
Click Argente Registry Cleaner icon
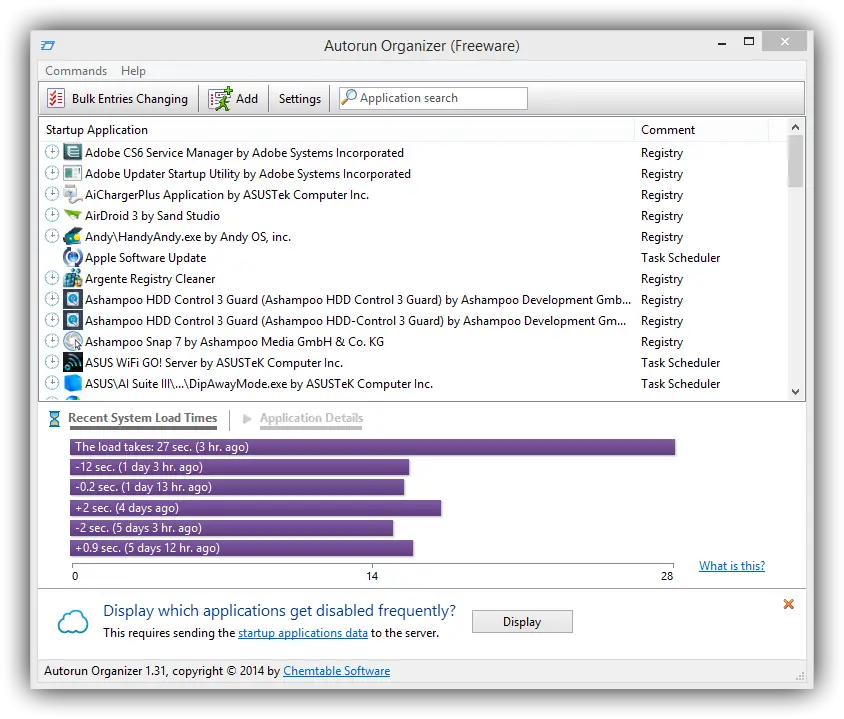click(x=73, y=278)
